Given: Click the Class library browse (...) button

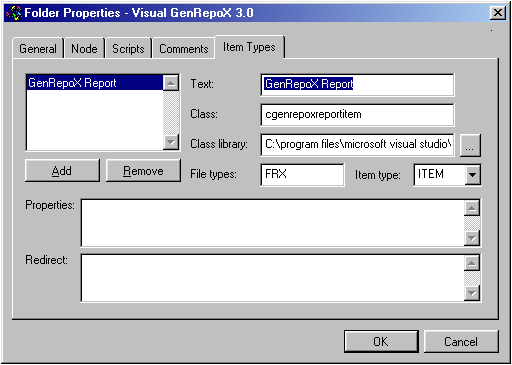Looking at the screenshot, I should 470,145.
